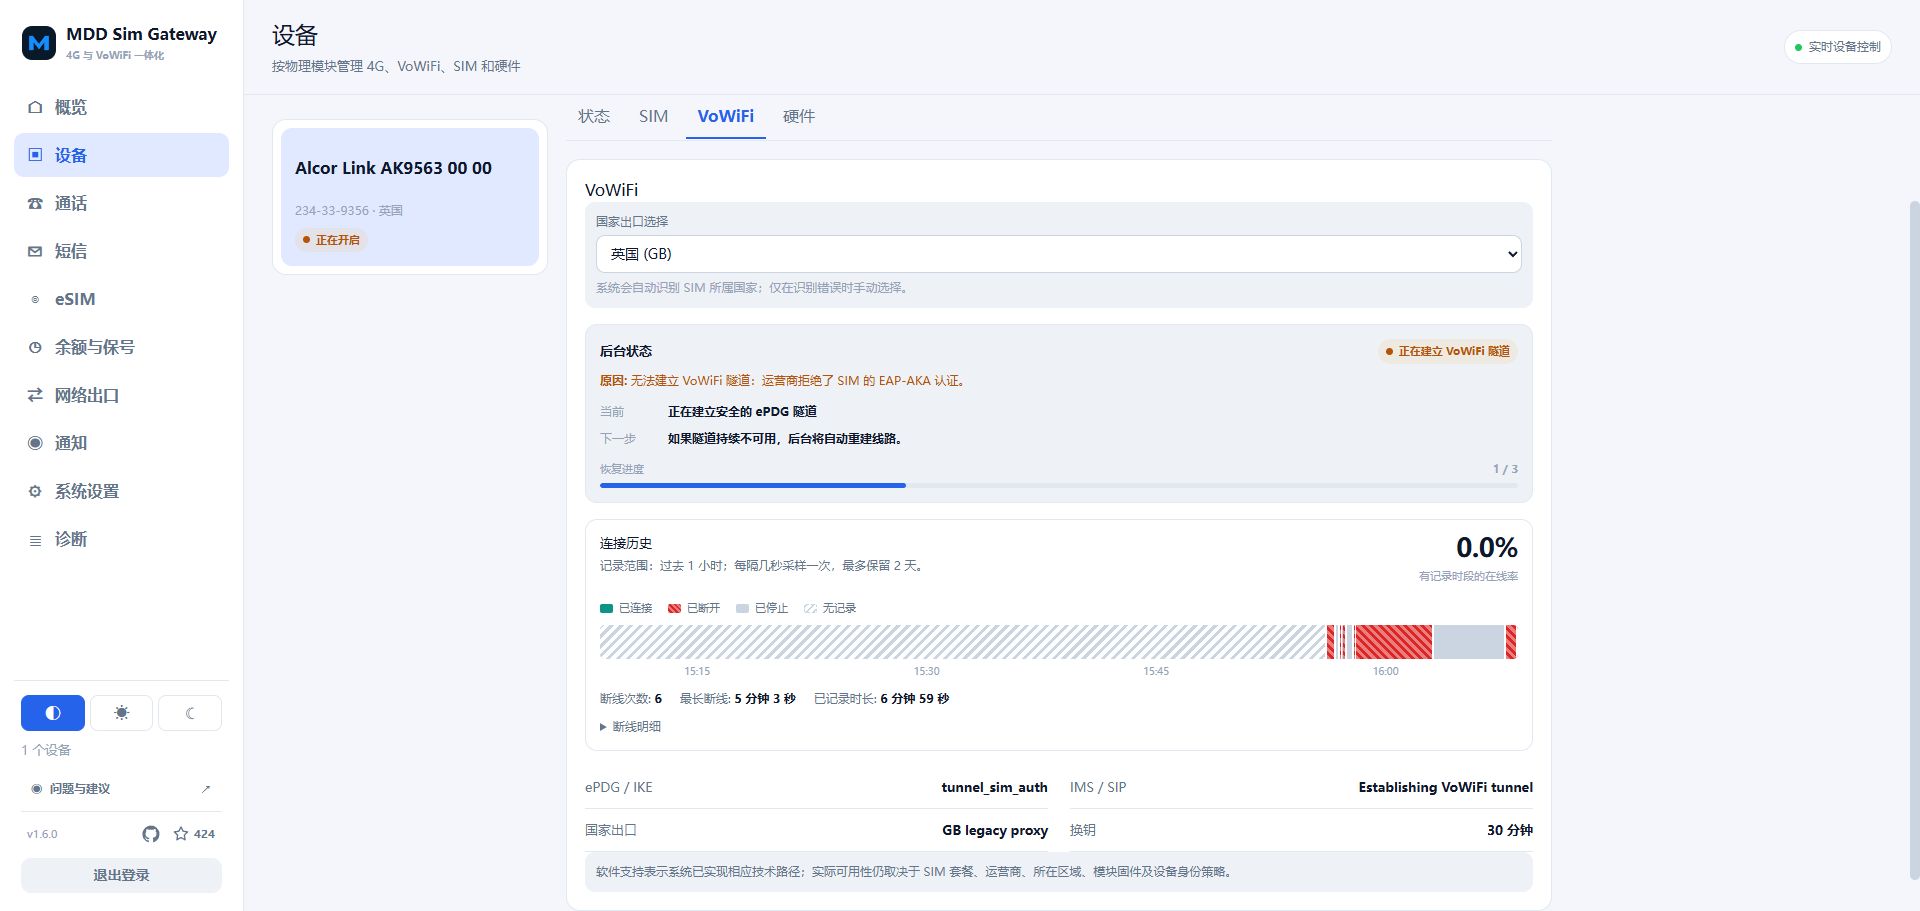The image size is (1920, 911).
Task: Select the auto theme mode button
Action: coord(53,713)
